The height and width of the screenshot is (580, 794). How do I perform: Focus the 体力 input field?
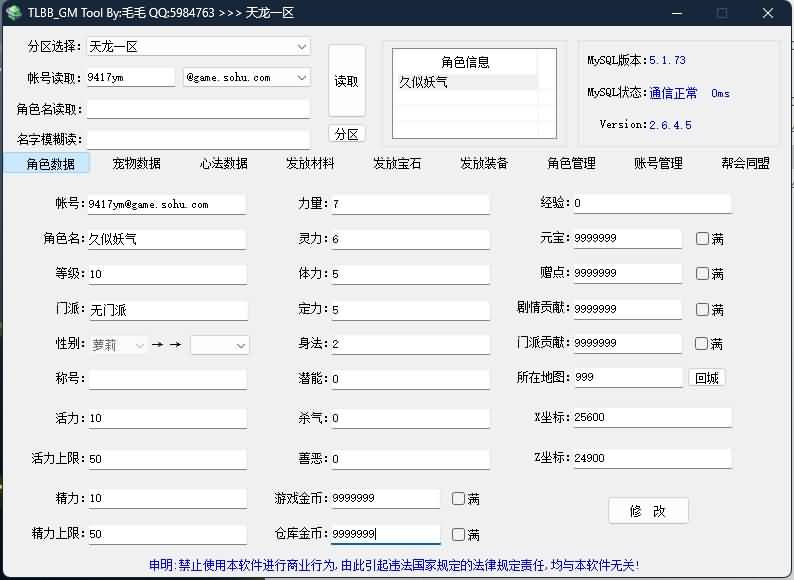click(x=411, y=275)
